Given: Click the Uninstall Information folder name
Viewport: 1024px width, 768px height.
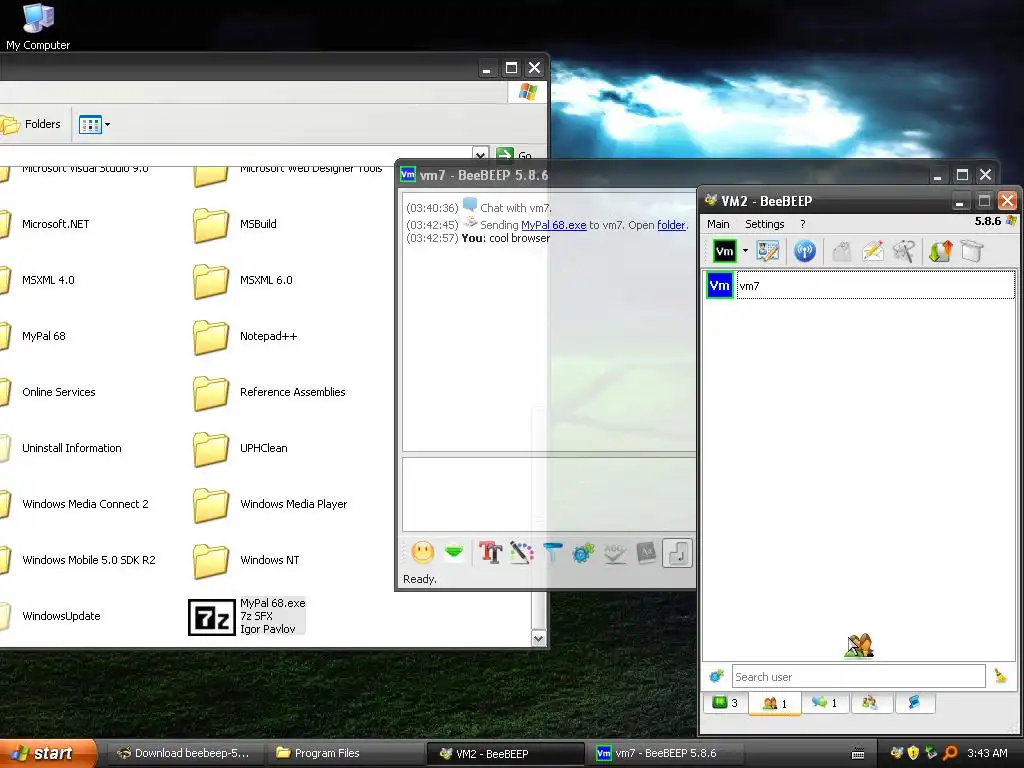Looking at the screenshot, I should [72, 448].
